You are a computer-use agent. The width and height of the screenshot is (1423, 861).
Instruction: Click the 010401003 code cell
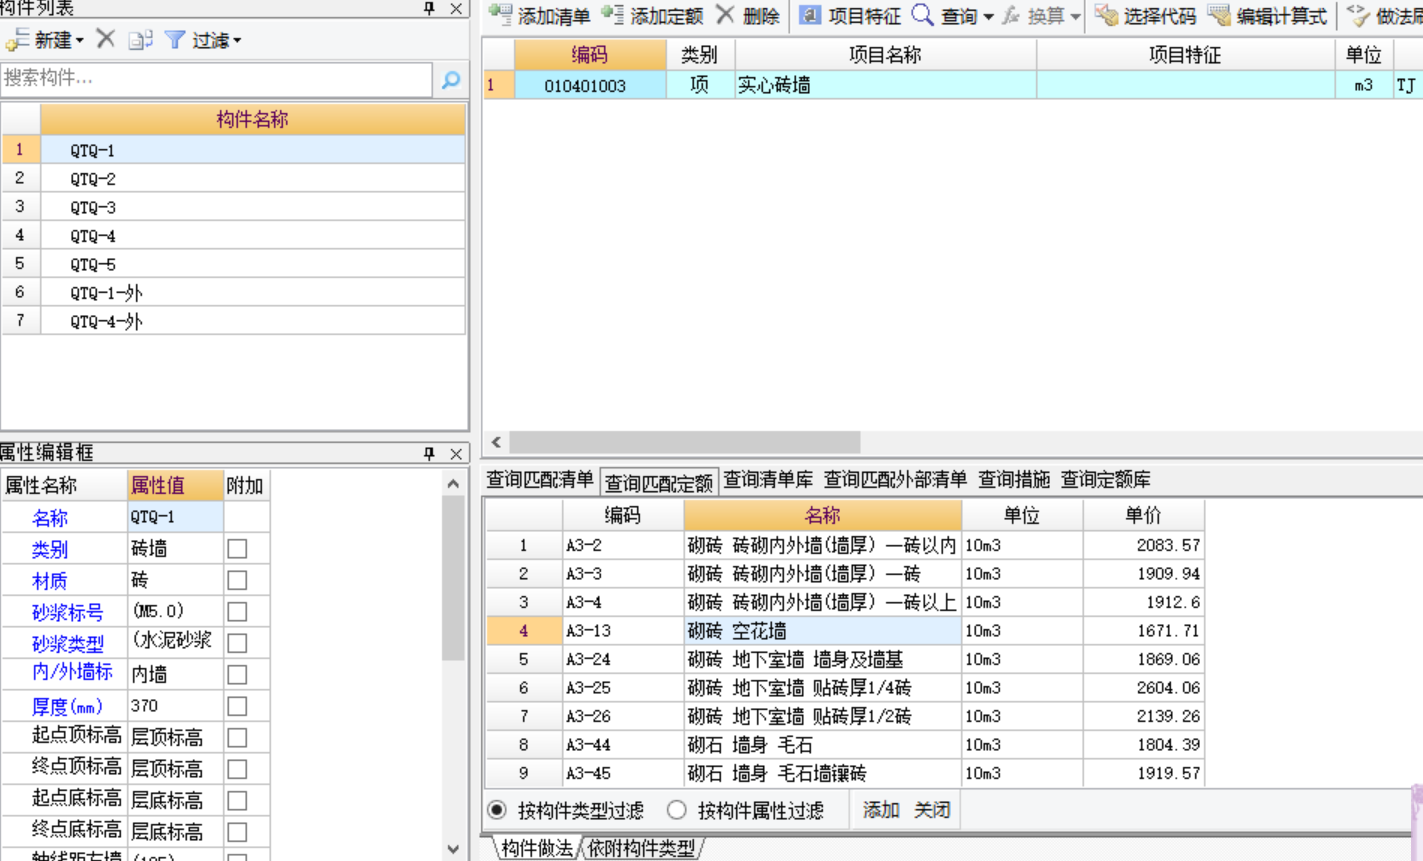590,86
